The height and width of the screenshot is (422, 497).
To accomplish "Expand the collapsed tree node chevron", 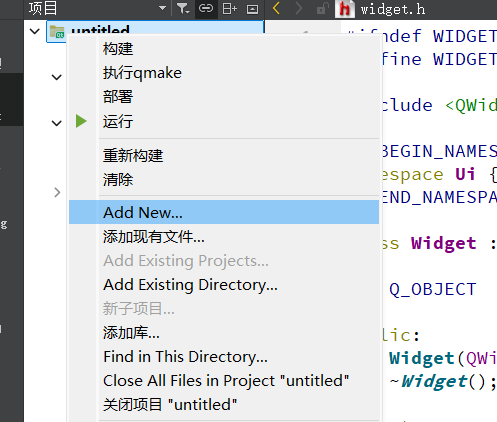I will tap(57, 192).
